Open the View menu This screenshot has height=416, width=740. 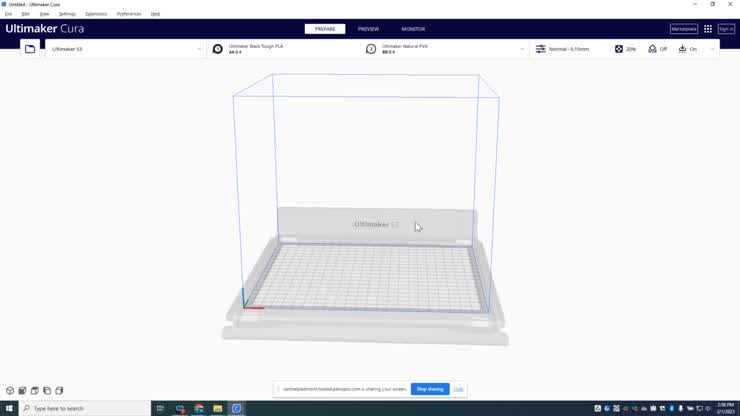coord(44,14)
